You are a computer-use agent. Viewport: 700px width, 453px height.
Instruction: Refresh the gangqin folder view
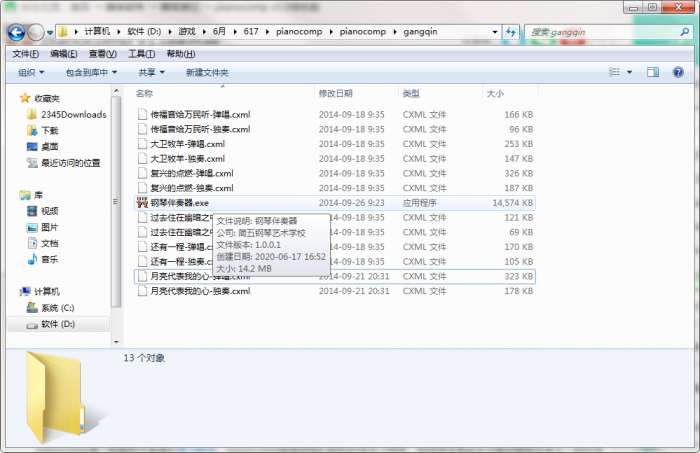tap(511, 32)
